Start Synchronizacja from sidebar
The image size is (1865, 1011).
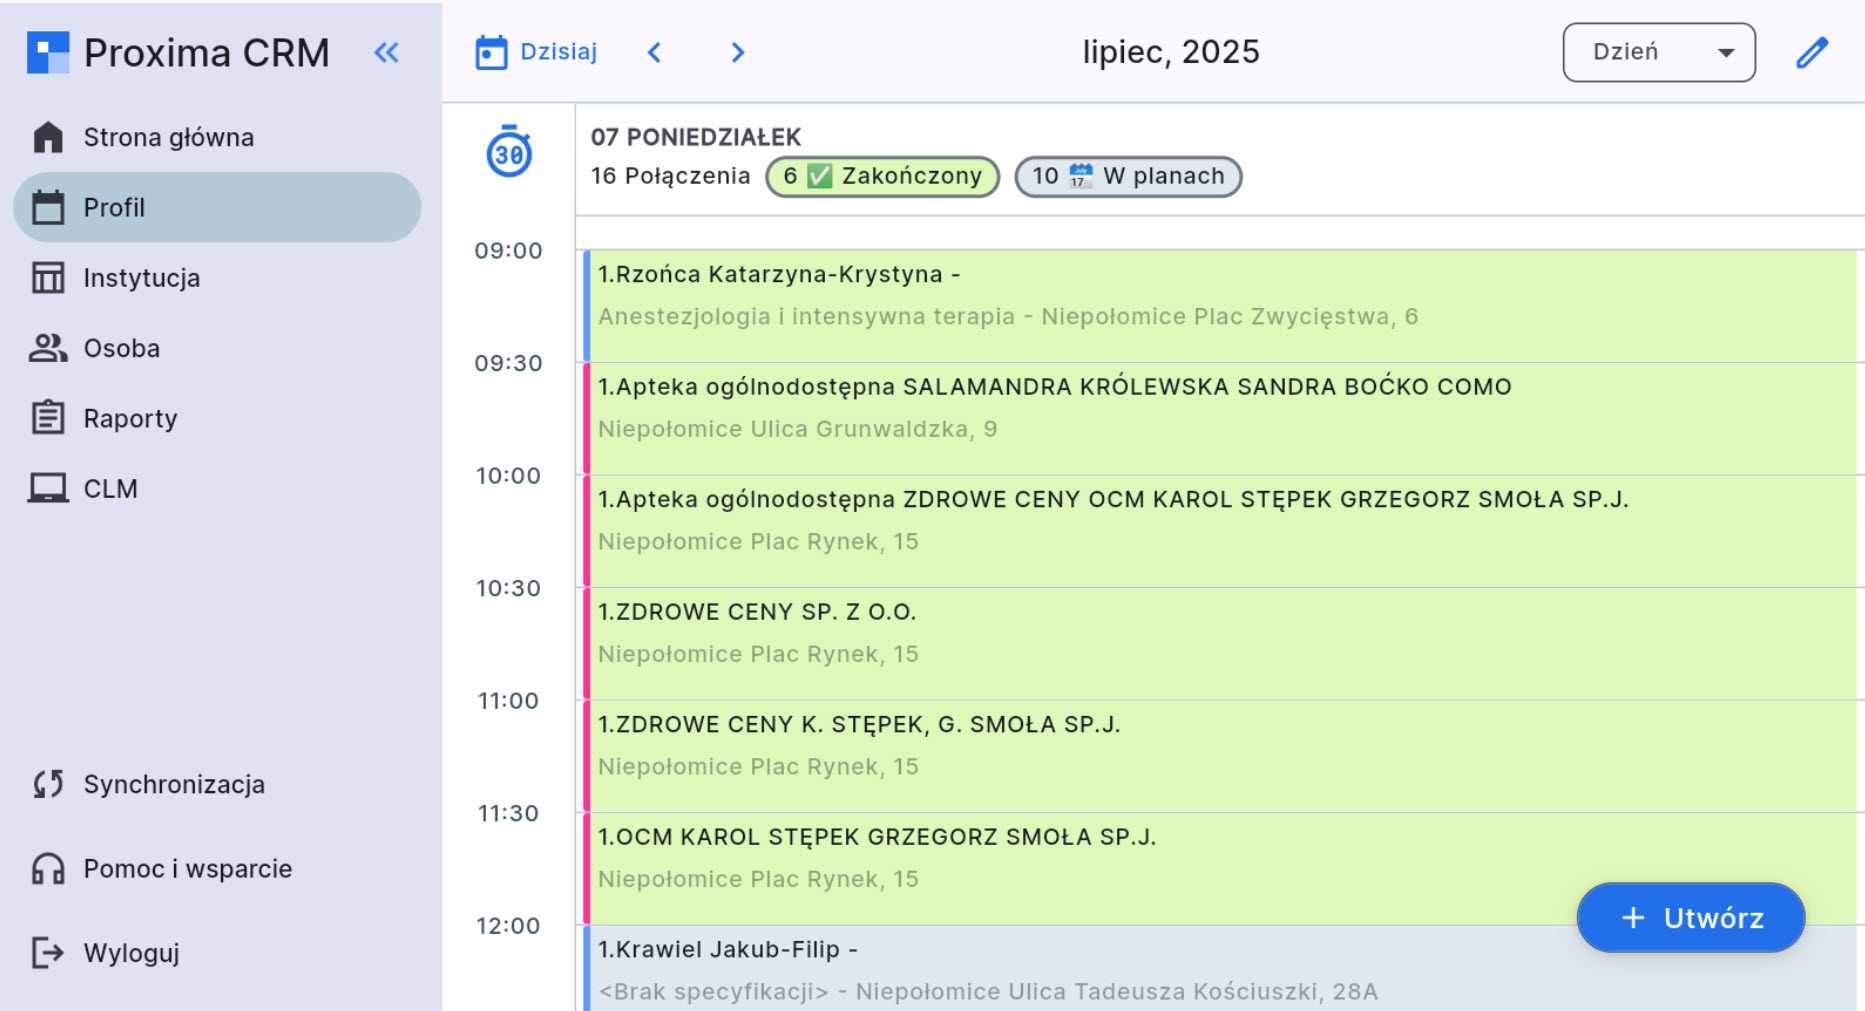point(173,784)
